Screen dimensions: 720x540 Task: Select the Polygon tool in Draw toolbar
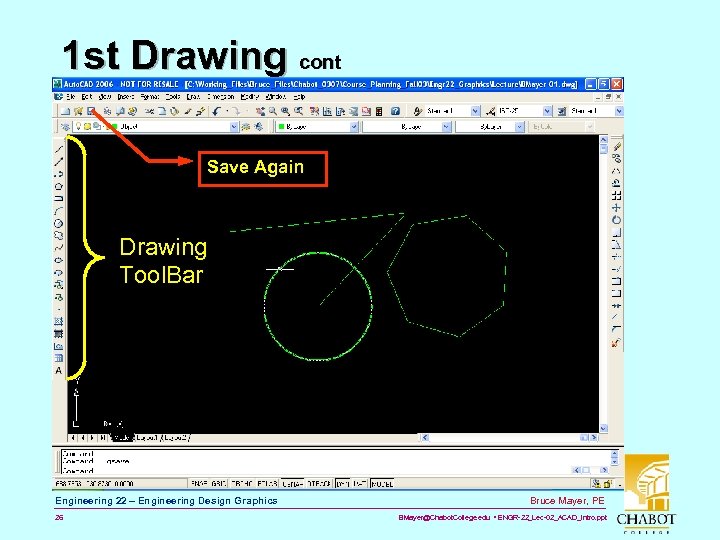59,186
